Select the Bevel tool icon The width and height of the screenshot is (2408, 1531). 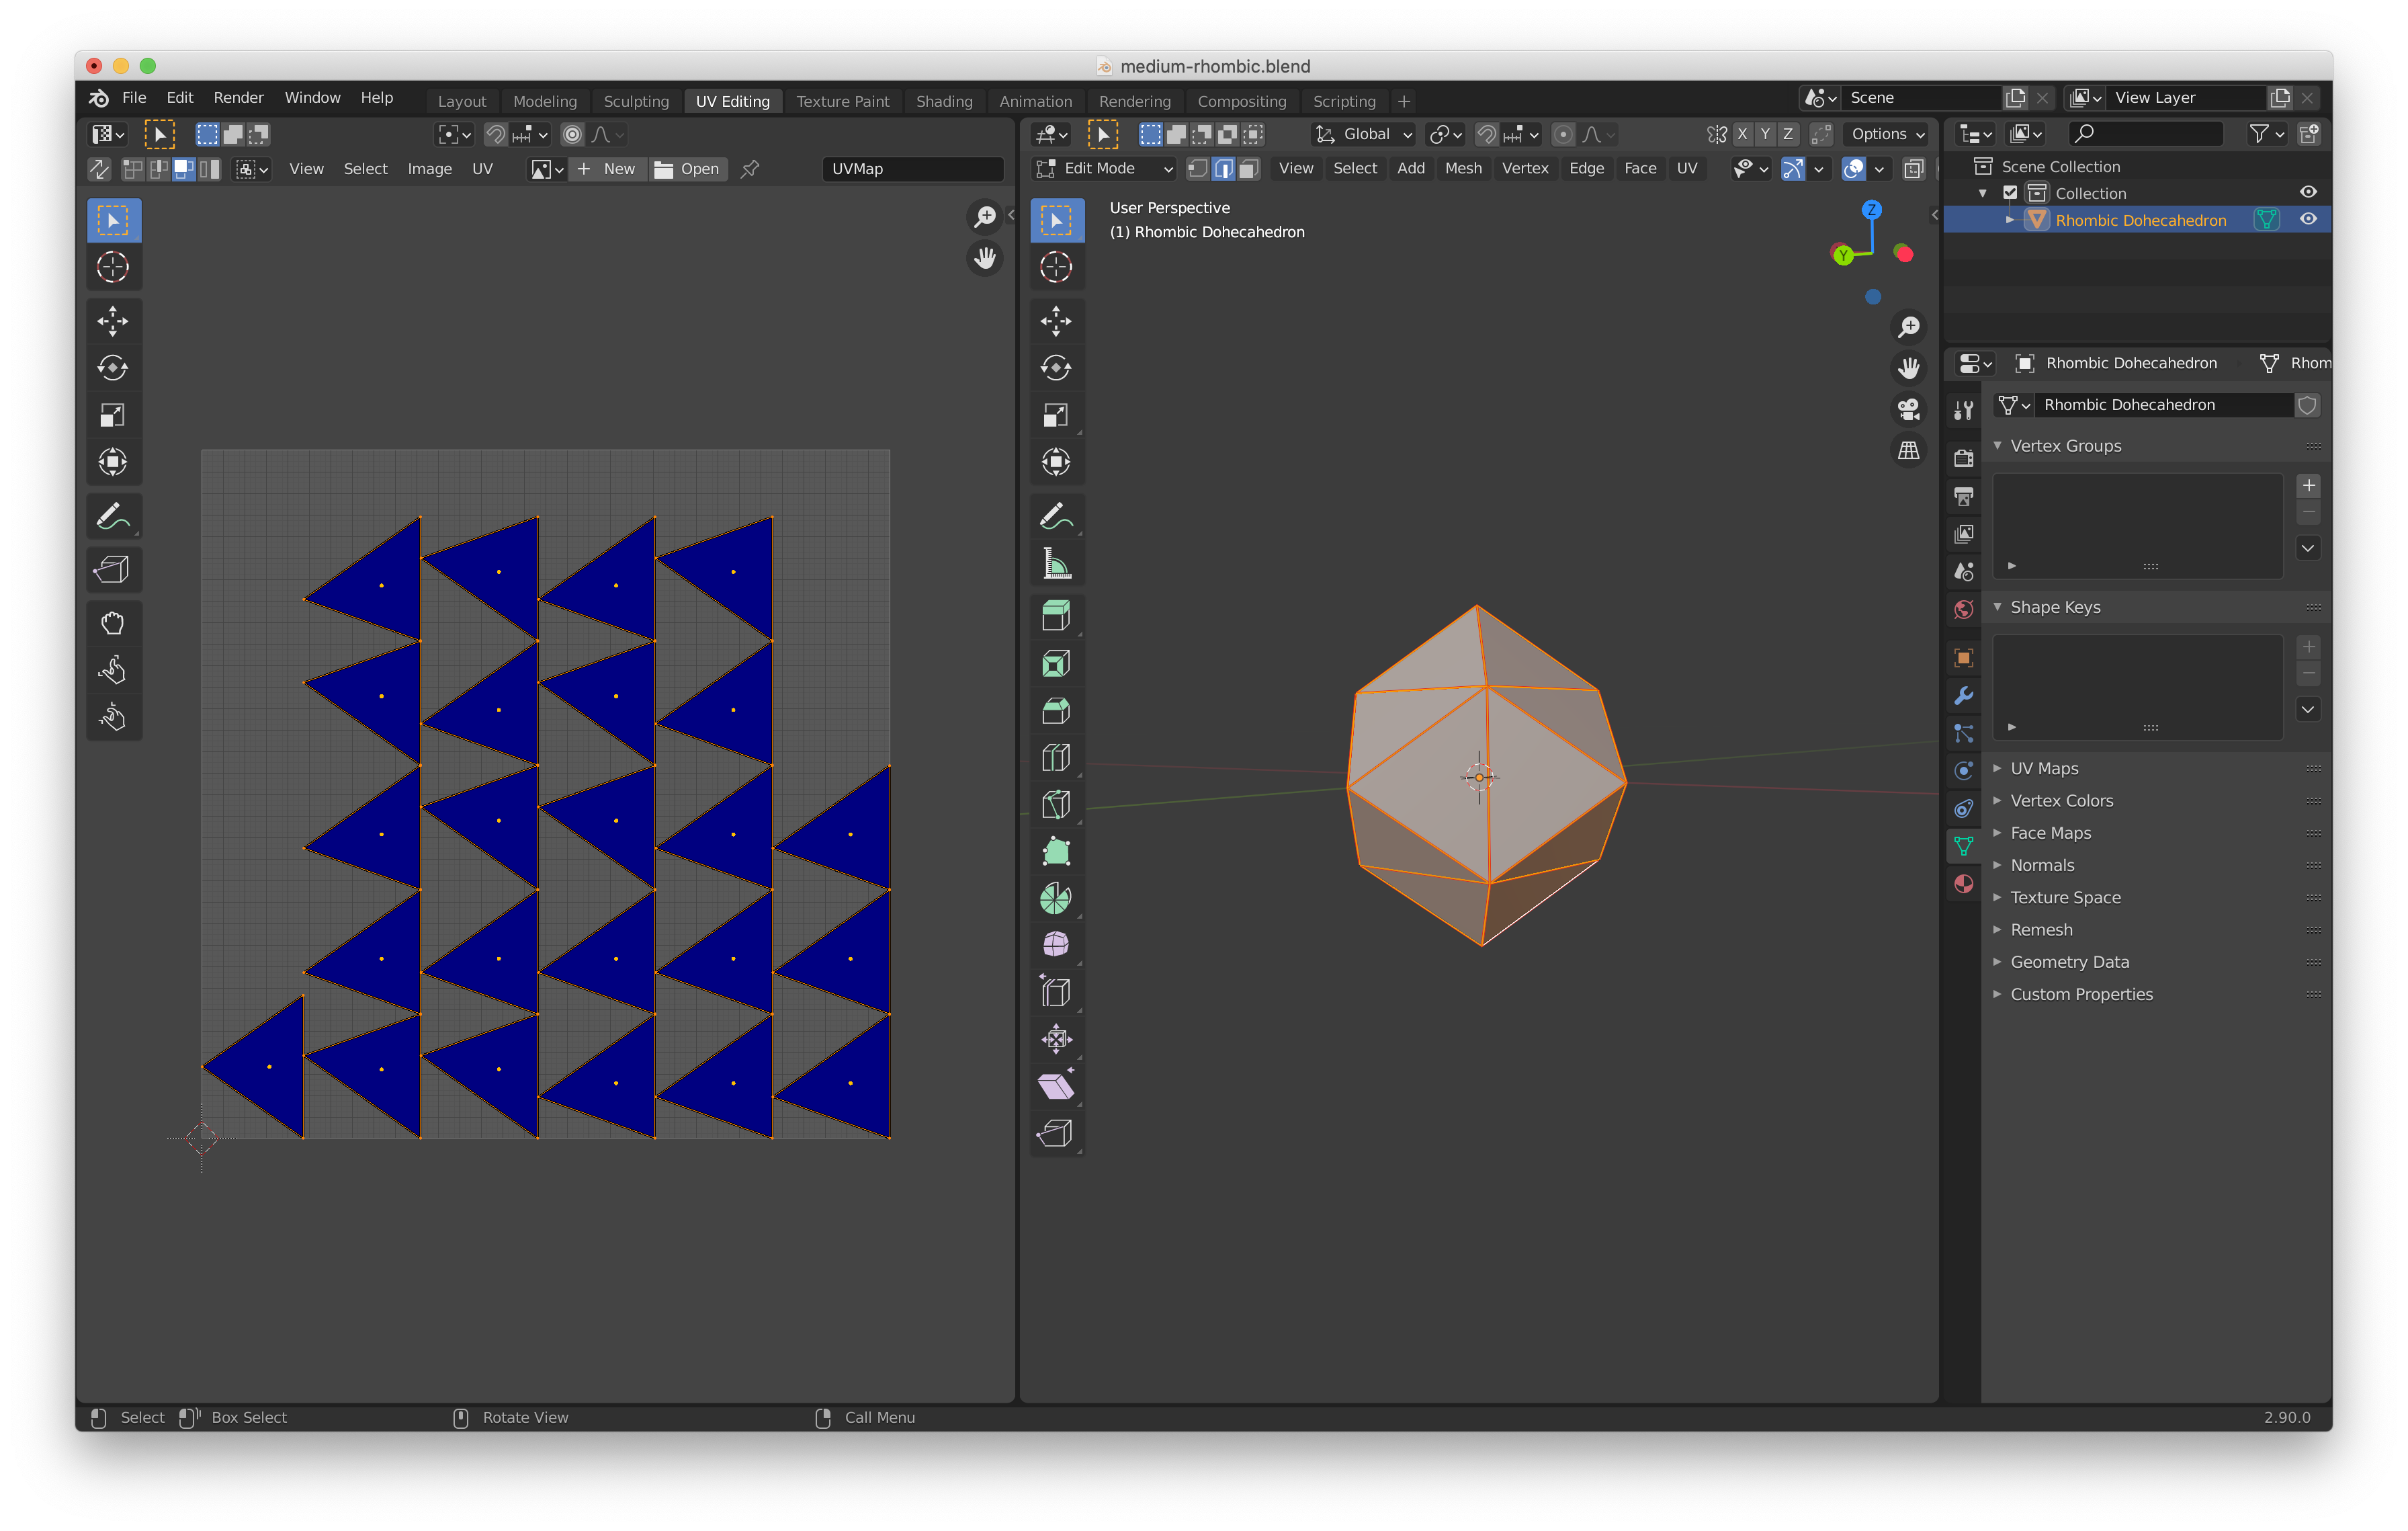coord(1055,711)
